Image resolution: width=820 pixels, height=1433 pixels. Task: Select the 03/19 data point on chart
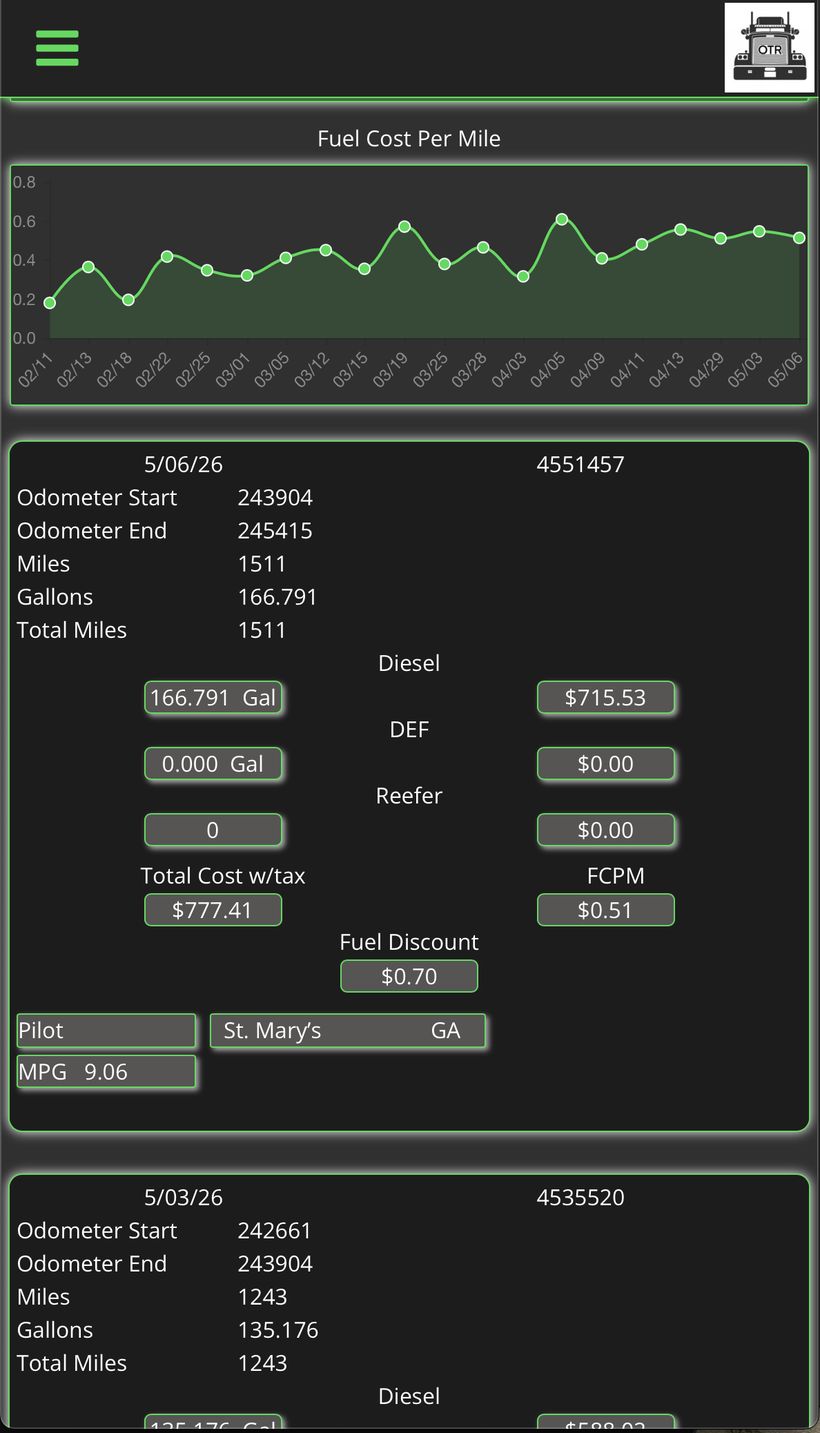(x=404, y=227)
